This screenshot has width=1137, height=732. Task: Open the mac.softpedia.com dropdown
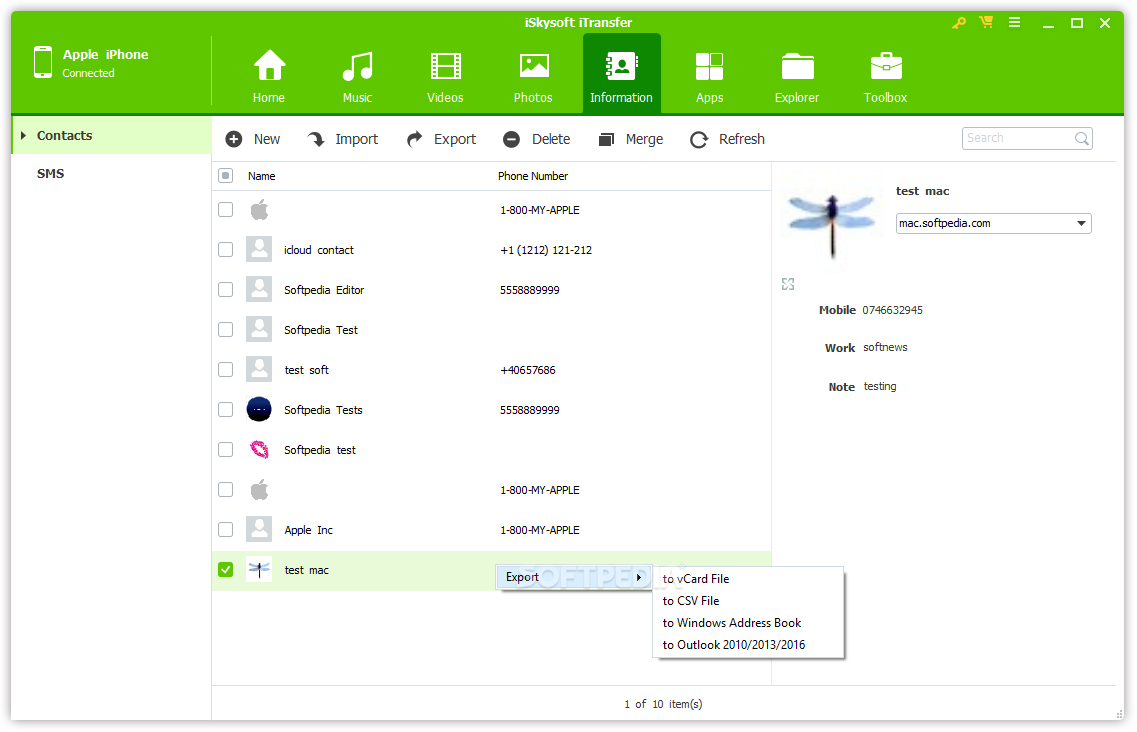[993, 223]
